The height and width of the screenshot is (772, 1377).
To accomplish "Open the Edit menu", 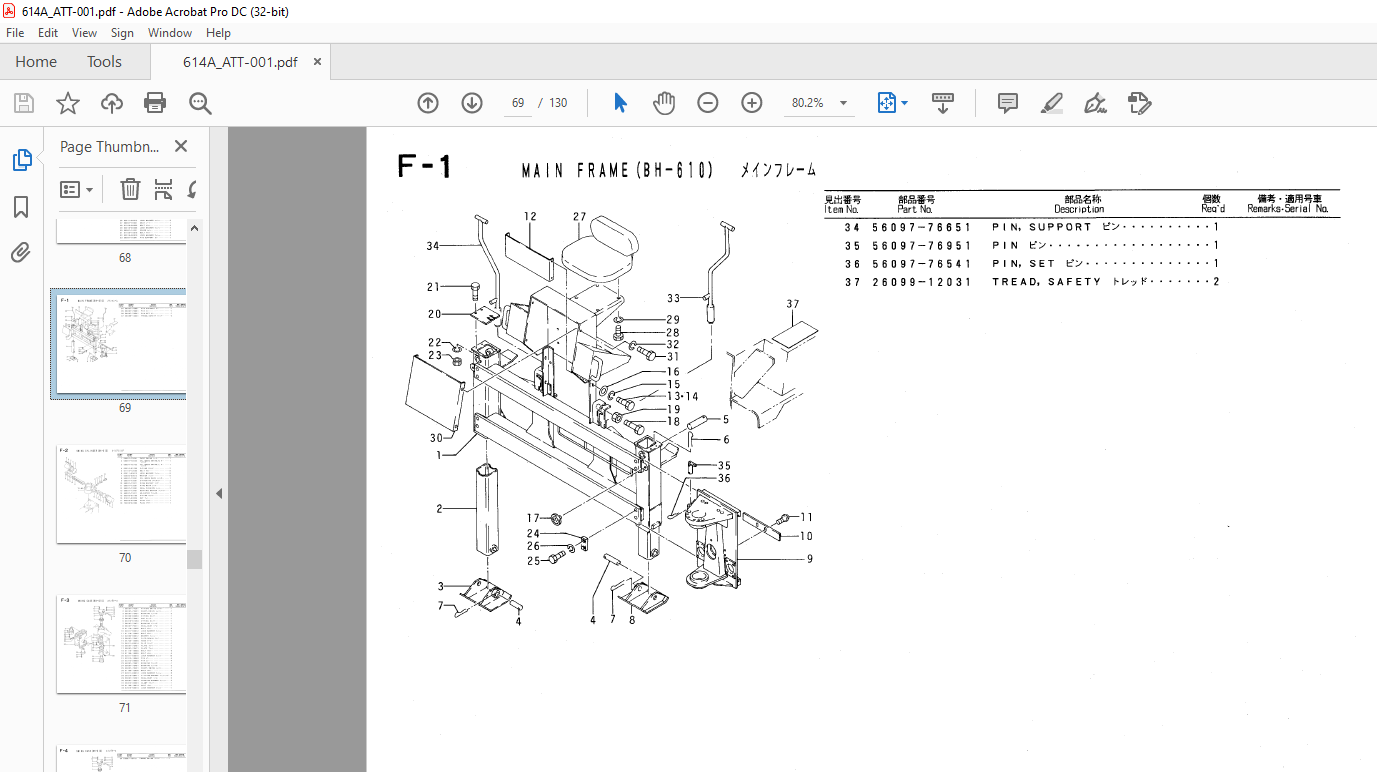I will [x=48, y=33].
